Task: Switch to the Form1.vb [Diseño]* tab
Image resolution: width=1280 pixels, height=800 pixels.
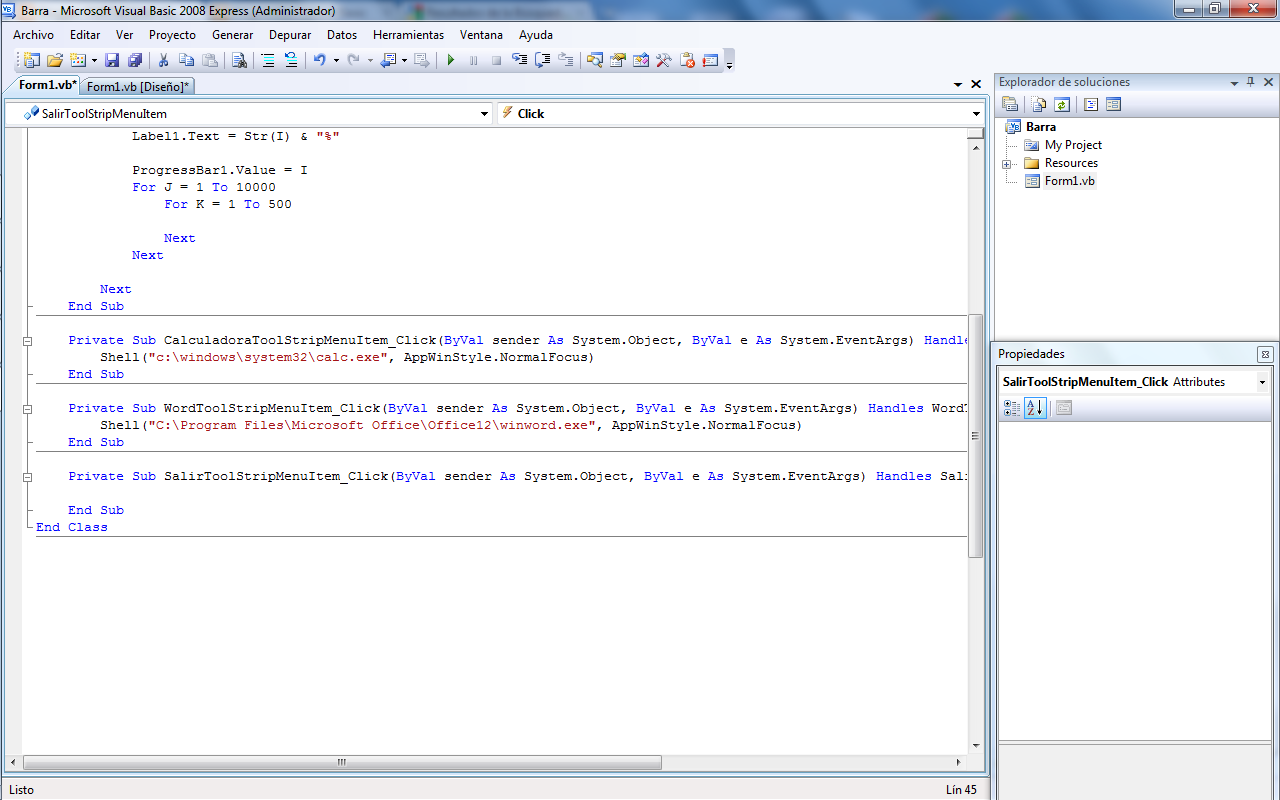Action: click(138, 87)
